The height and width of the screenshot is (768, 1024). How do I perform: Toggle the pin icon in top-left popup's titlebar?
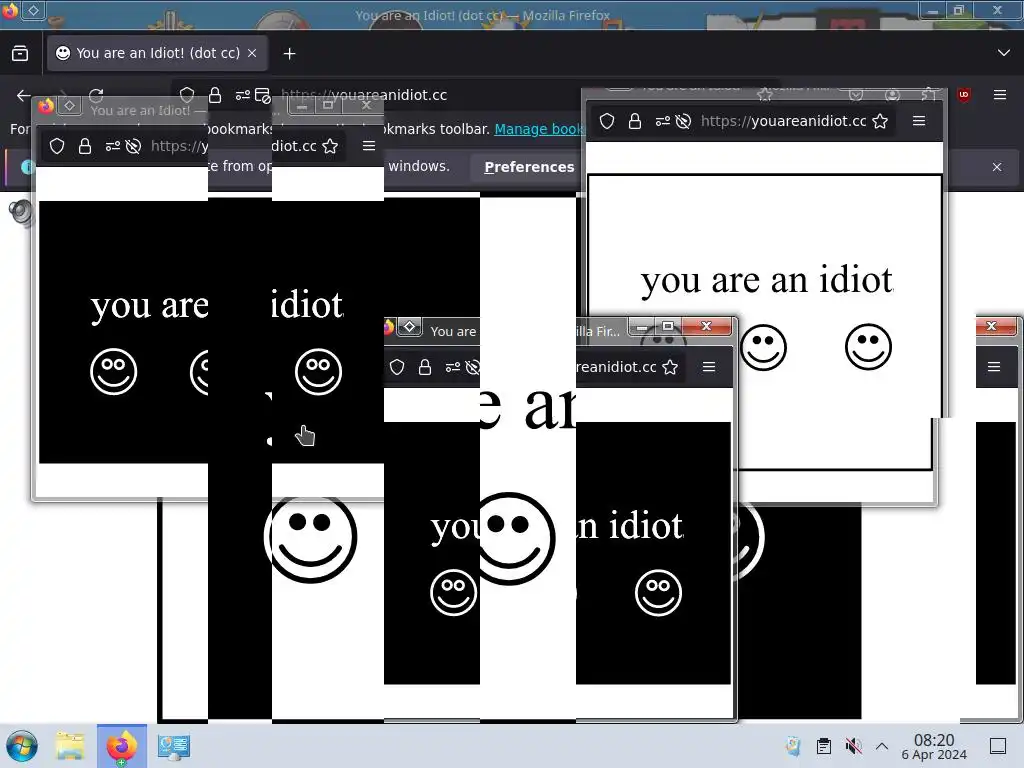pos(70,105)
